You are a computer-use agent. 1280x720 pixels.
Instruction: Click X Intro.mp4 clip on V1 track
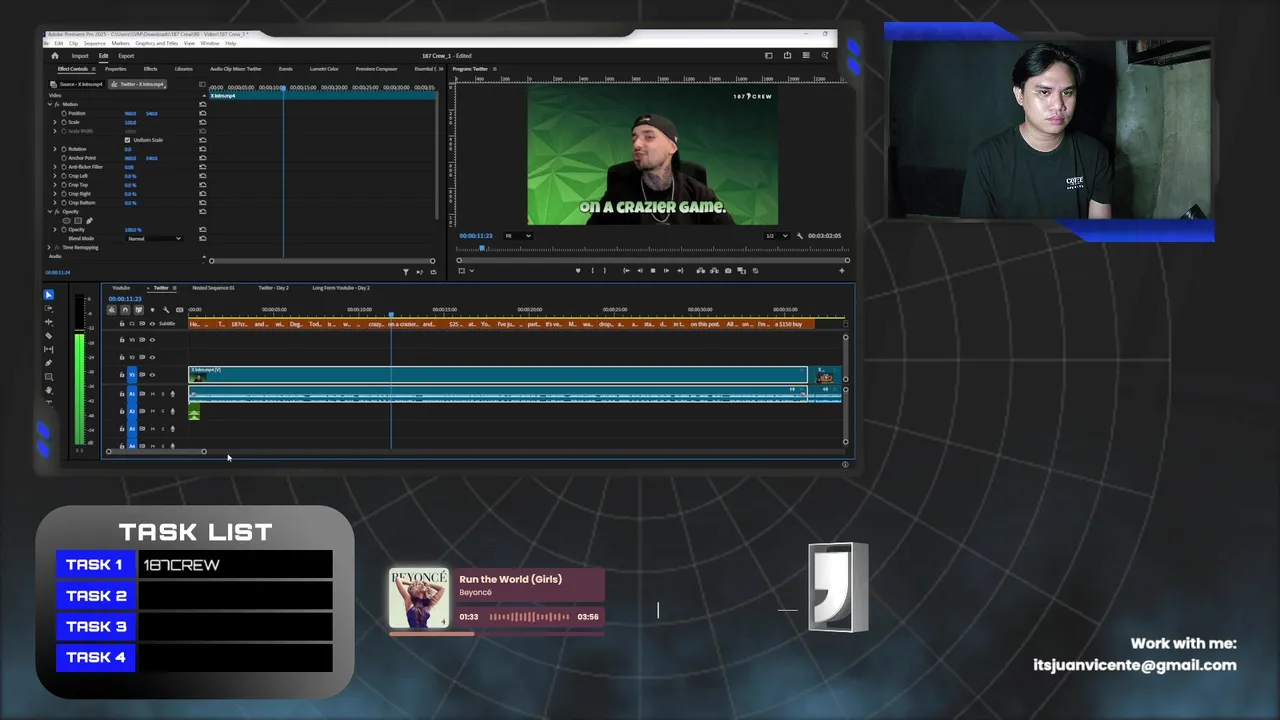click(x=498, y=375)
